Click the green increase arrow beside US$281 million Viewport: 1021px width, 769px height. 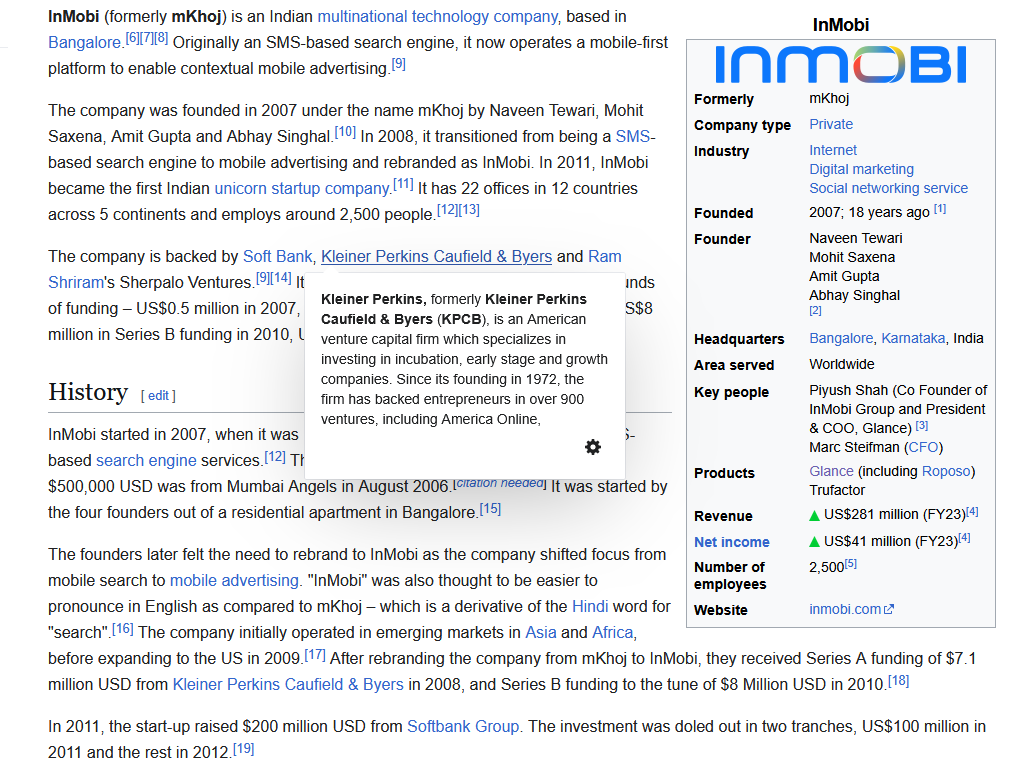pos(814,516)
